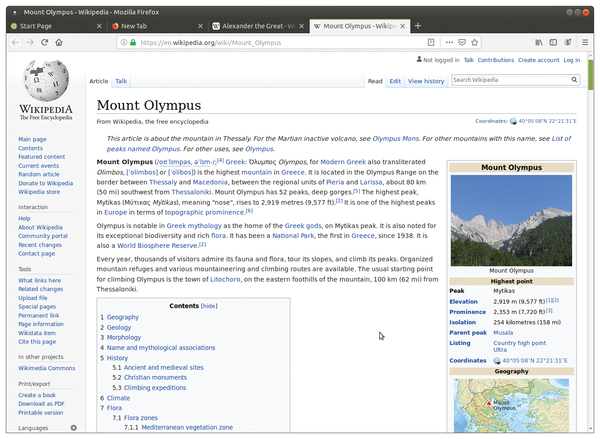Click the green padlock security icon
This screenshot has width=600, height=439.
pyautogui.click(x=133, y=42)
